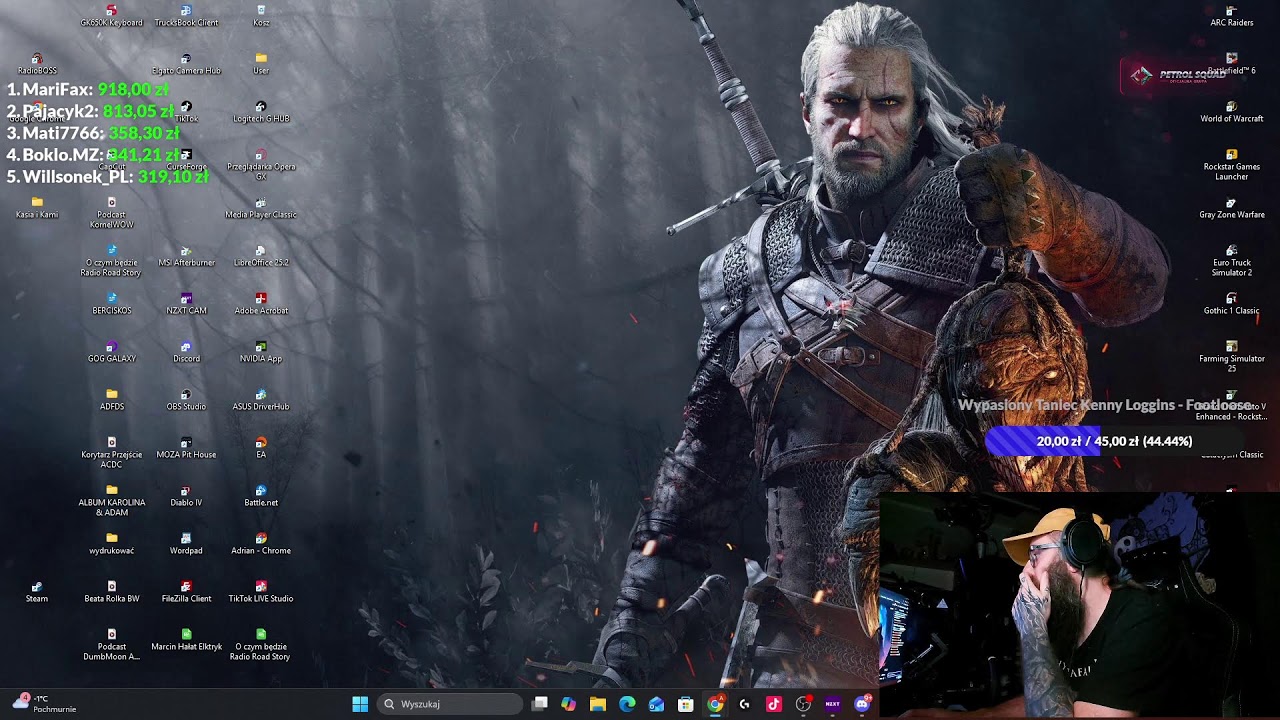Screen dimensions: 1280x720
Task: Click the Wyszukaj taskbar search box
Action: pos(449,704)
